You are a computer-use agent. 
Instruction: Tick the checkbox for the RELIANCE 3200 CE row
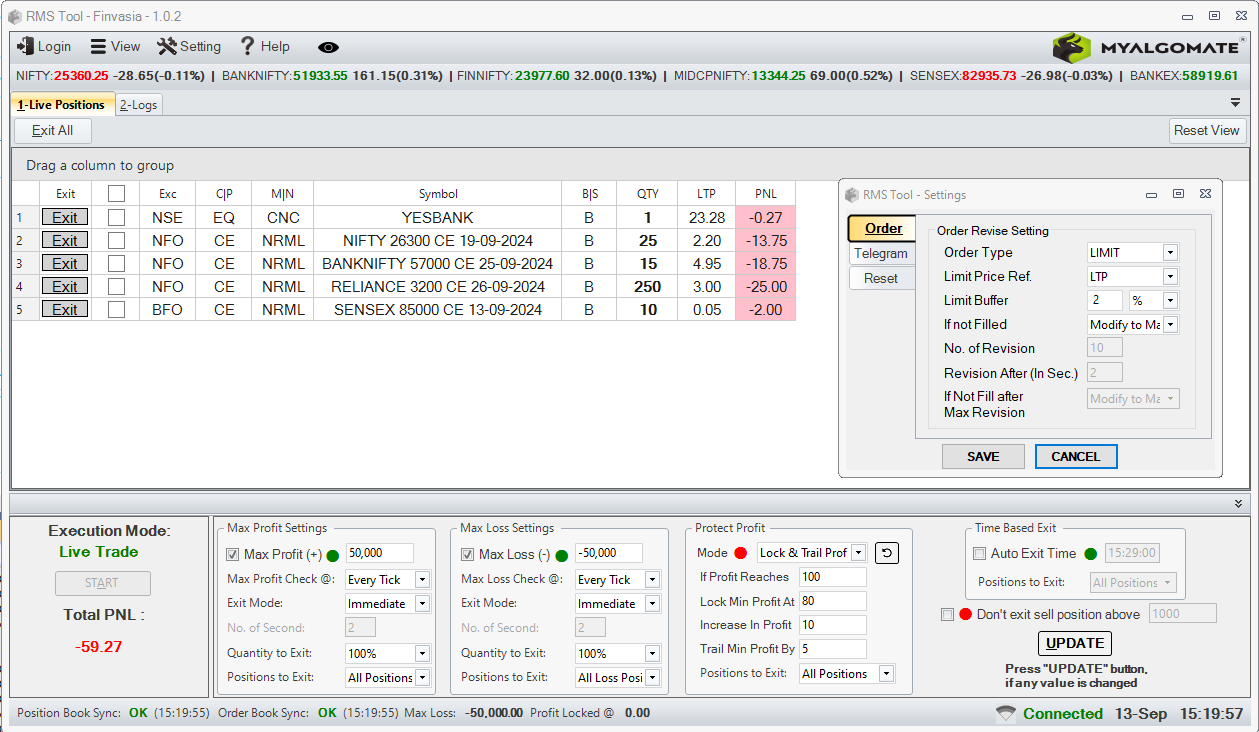(x=117, y=287)
